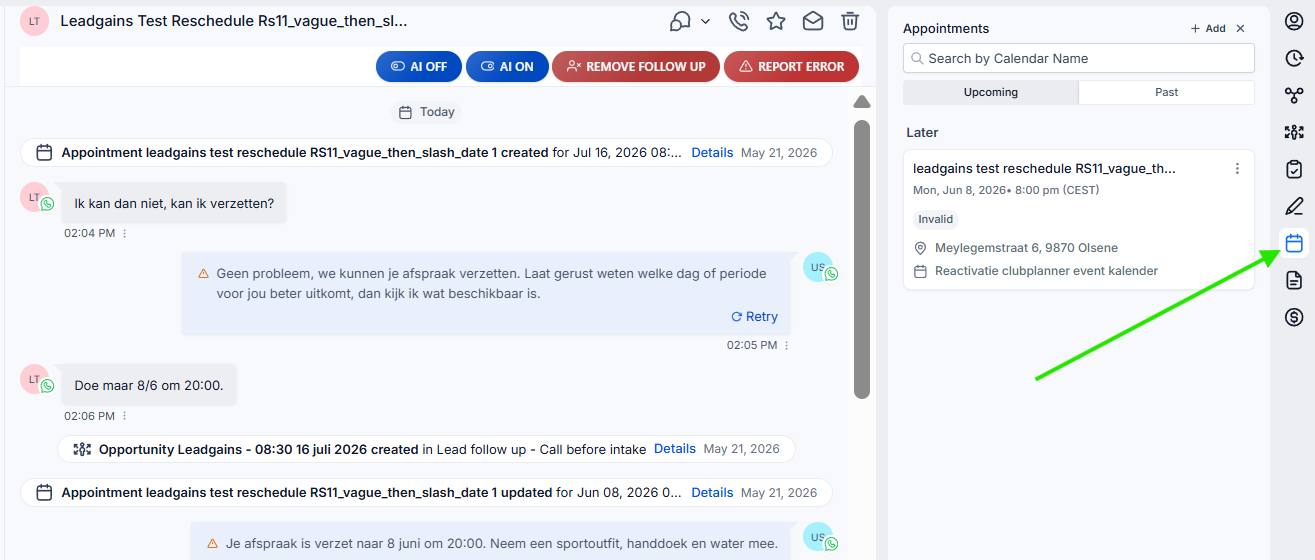Click the conversation scrollbar thumb
Image resolution: width=1315 pixels, height=560 pixels.
861,260
